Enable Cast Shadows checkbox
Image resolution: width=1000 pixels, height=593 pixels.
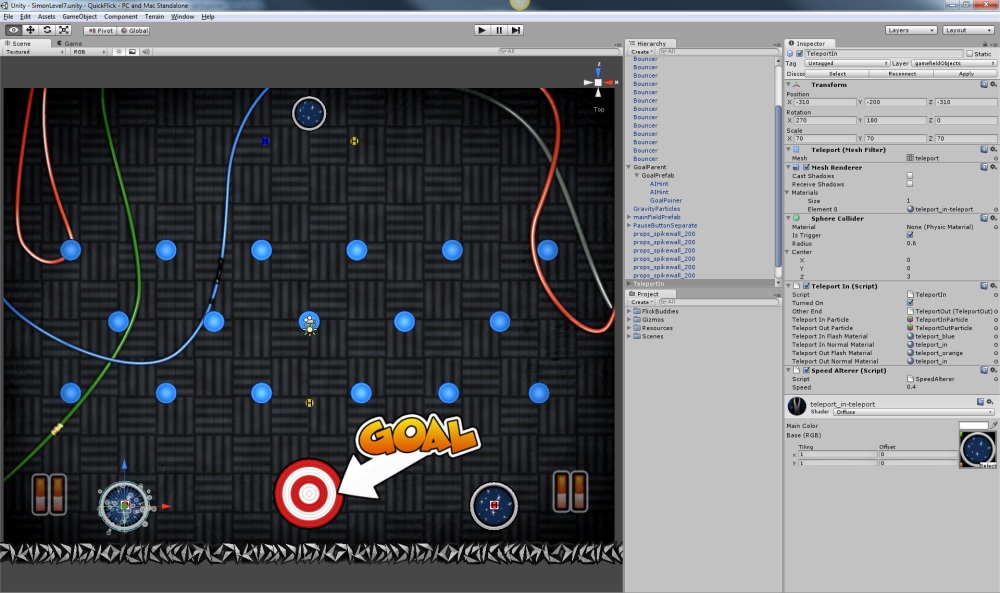[910, 175]
